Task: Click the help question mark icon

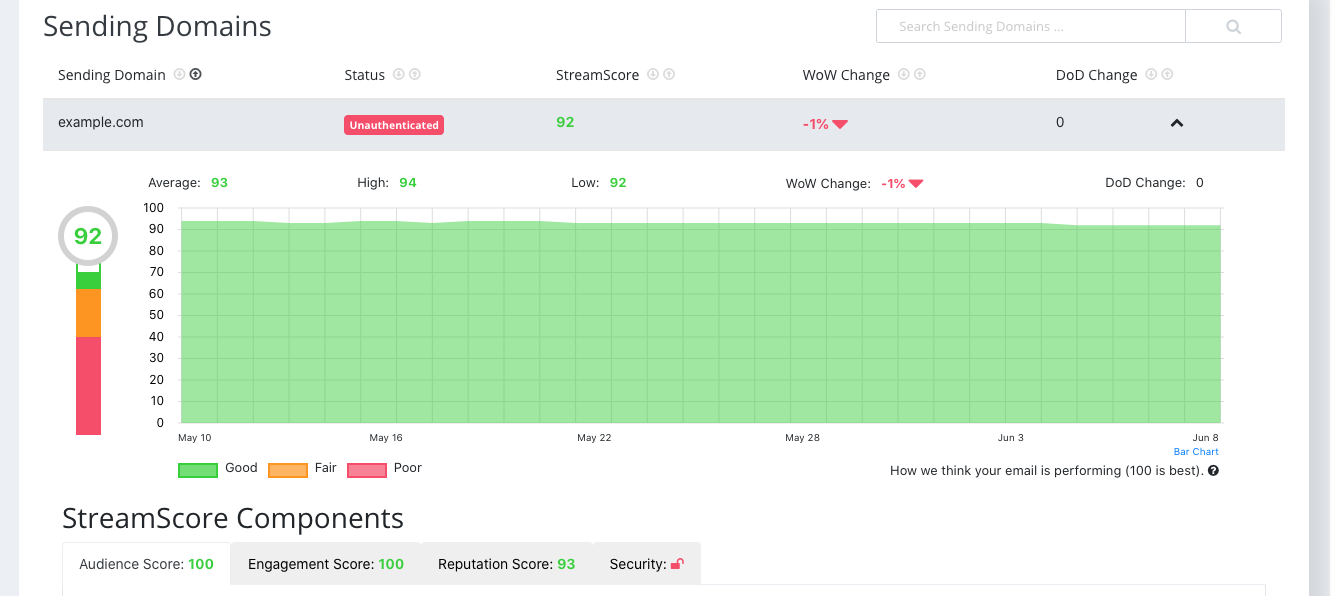Action: (1213, 471)
